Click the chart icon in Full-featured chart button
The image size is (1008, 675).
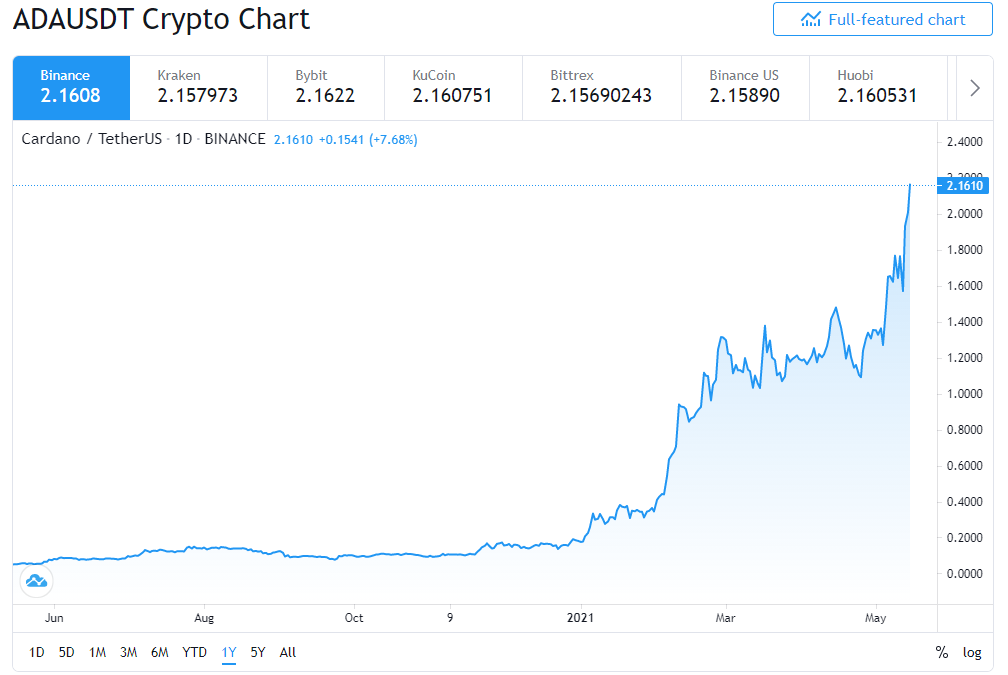coord(811,20)
